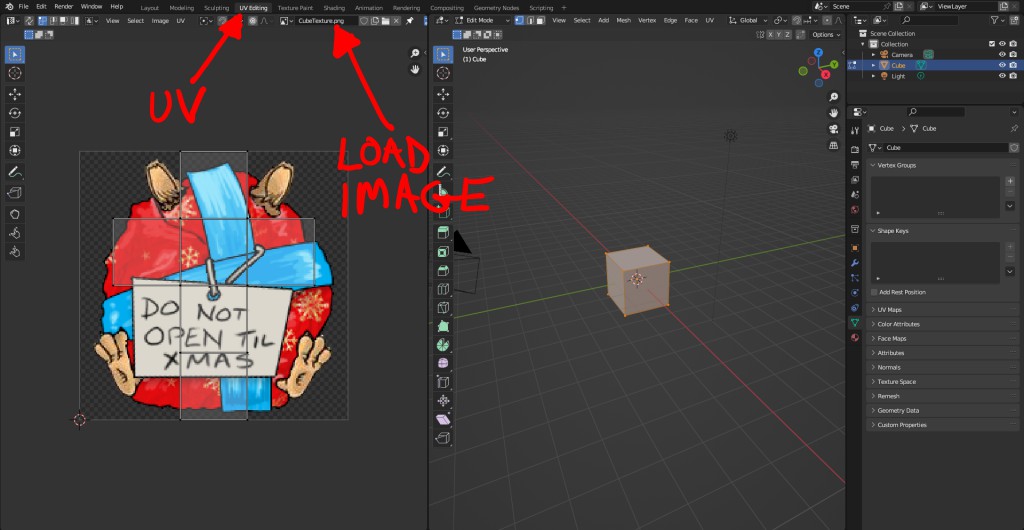Hide the Camera in outliner
The image size is (1024, 530).
1001,54
